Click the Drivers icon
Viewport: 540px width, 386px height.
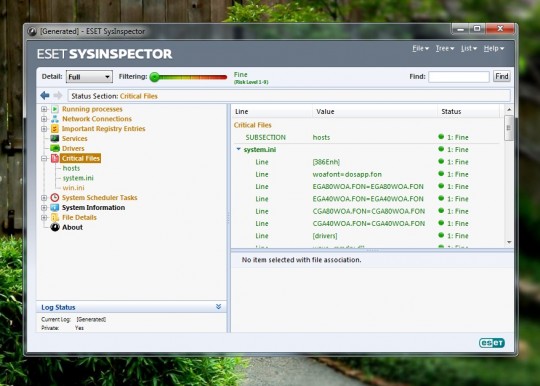point(54,148)
